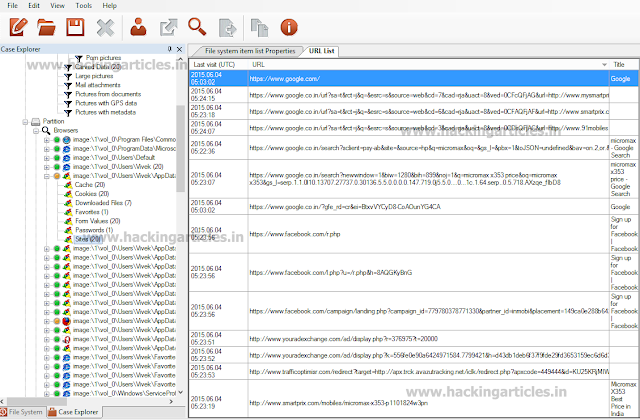
Task: Select Pictures with metadata filter item
Action: click(105, 113)
